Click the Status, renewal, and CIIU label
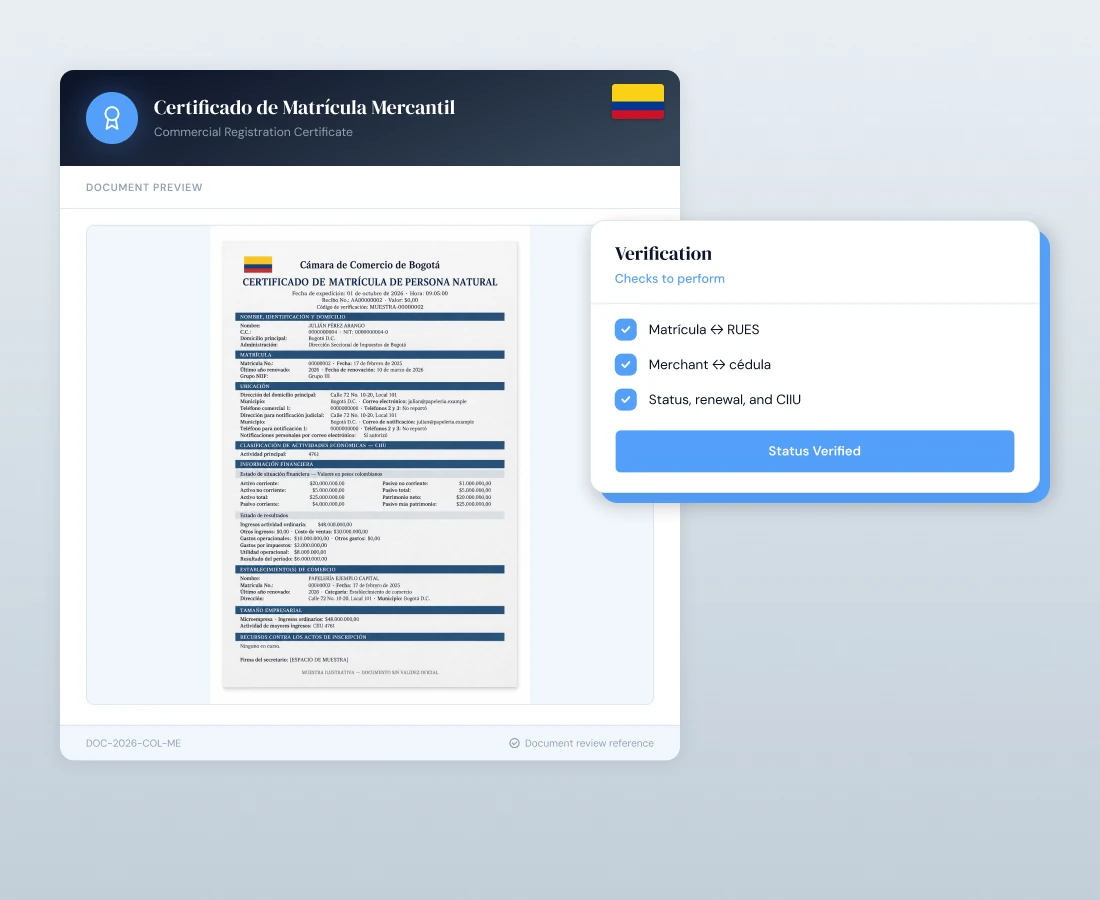This screenshot has width=1100, height=900. click(725, 400)
